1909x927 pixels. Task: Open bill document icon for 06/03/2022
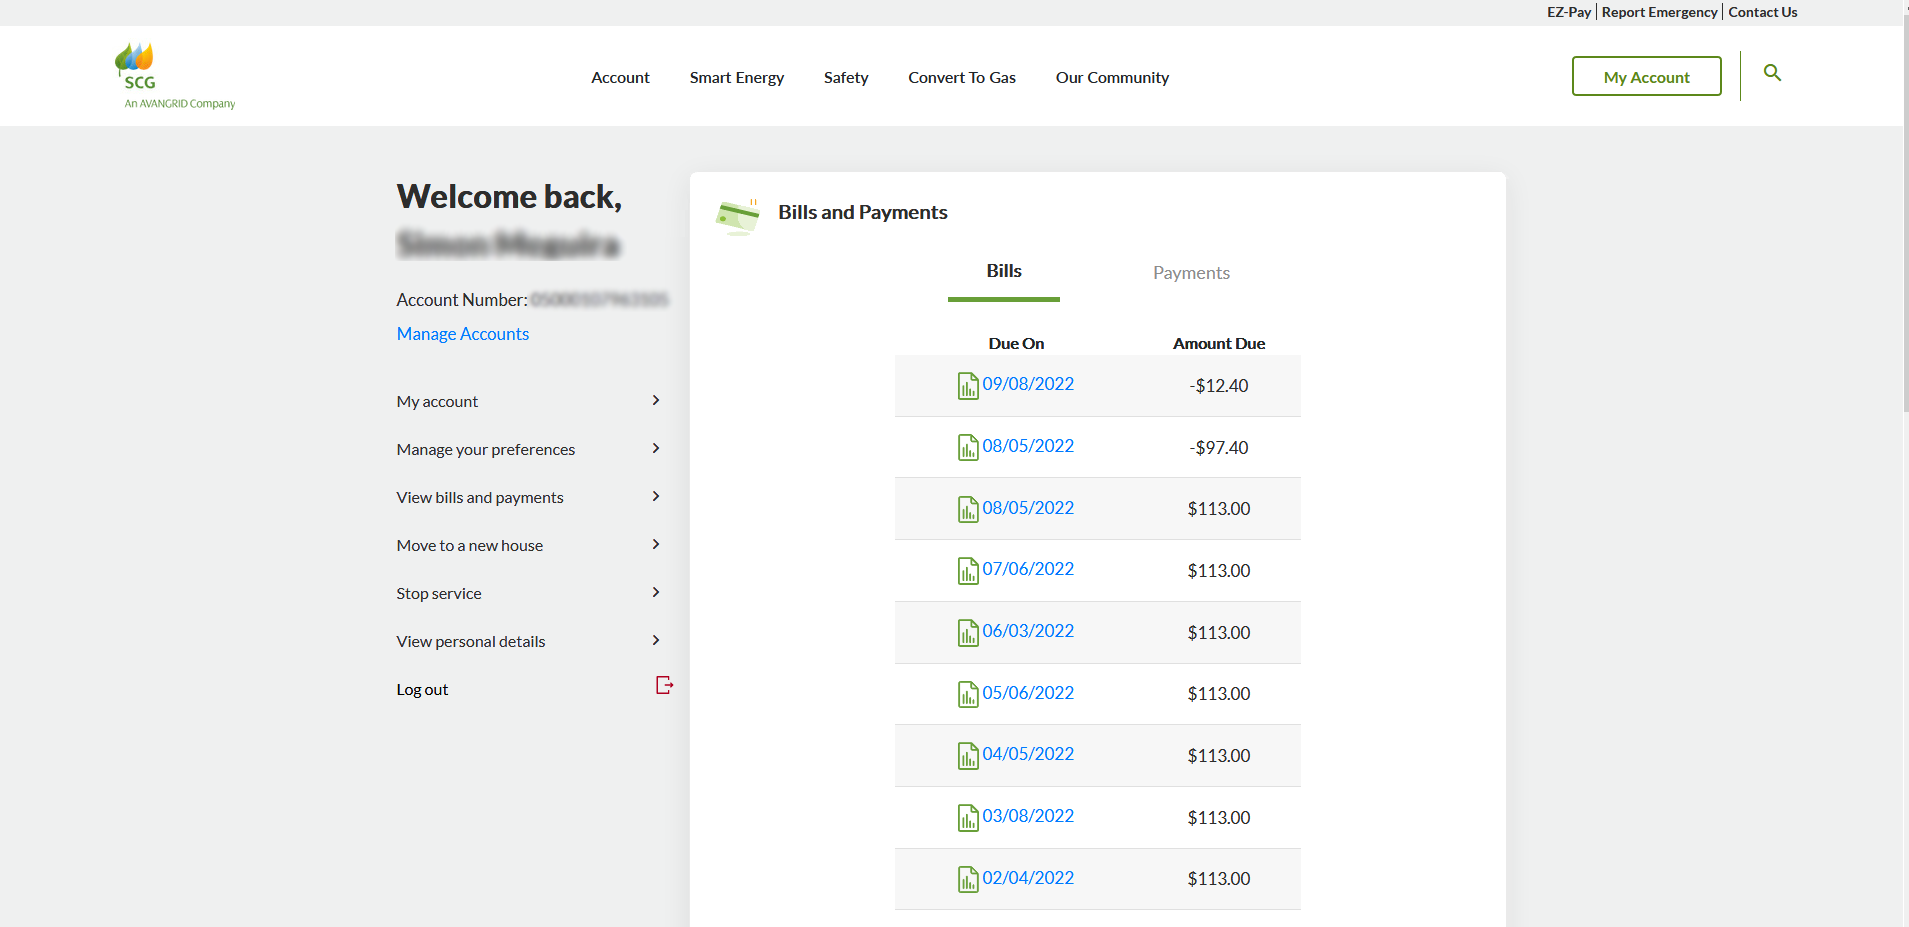(967, 632)
